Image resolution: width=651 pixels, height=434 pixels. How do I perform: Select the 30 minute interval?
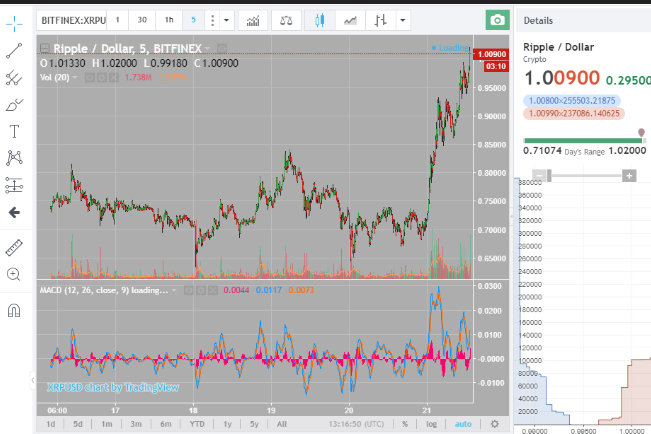pos(142,20)
